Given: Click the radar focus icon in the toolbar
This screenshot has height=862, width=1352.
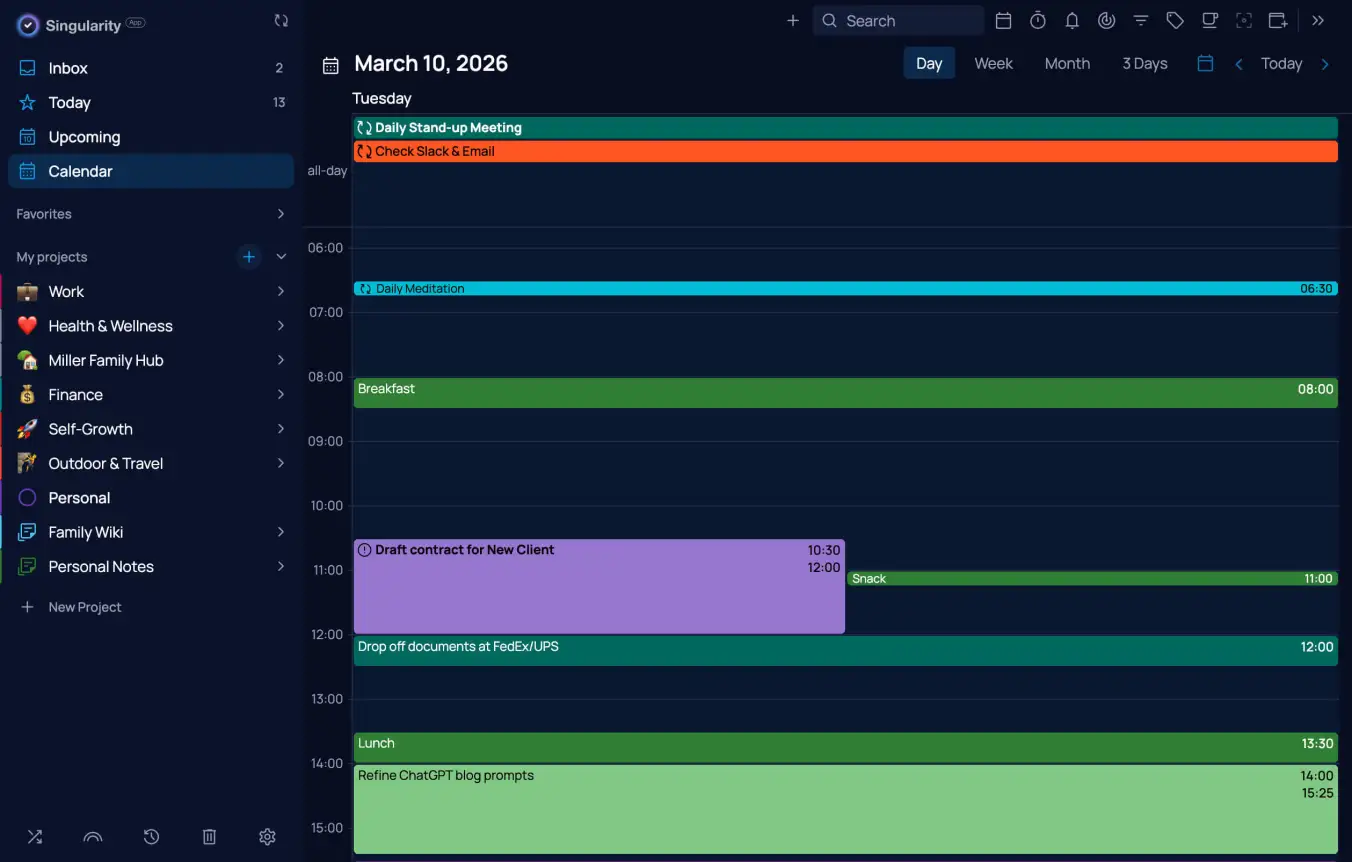Looking at the screenshot, I should pos(1106,21).
